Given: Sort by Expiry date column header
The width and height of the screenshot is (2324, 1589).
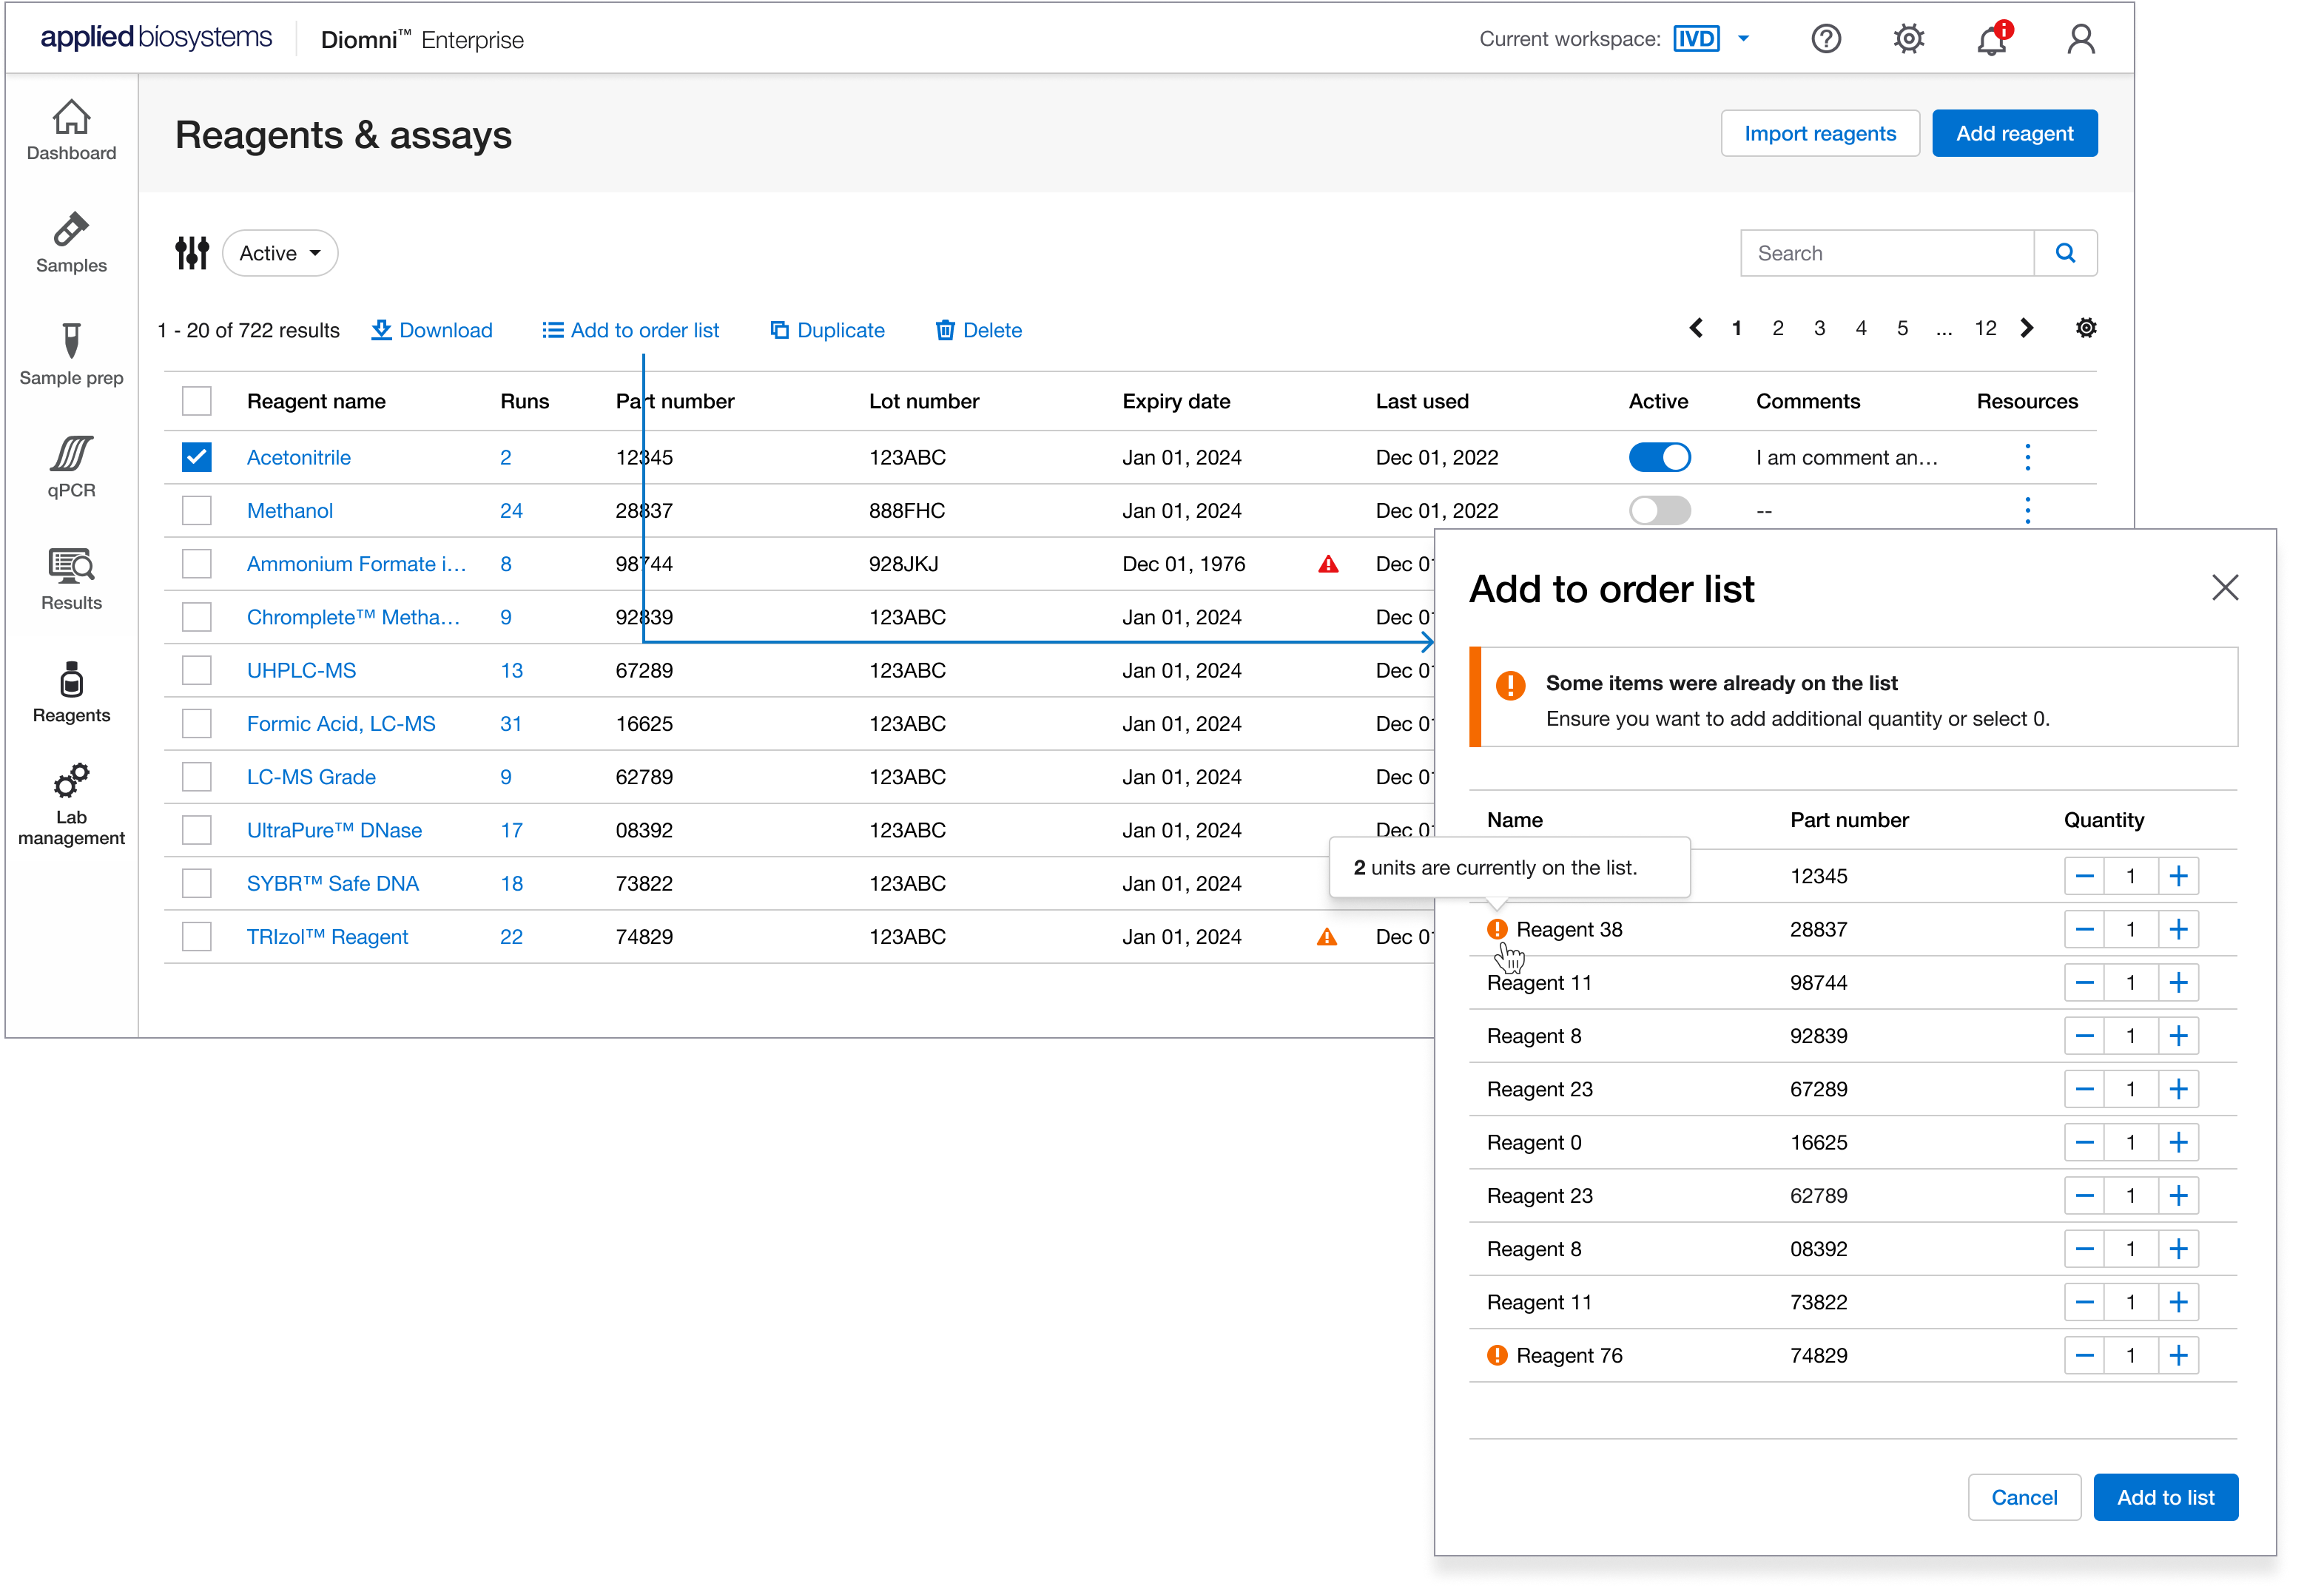Looking at the screenshot, I should coord(1176,401).
